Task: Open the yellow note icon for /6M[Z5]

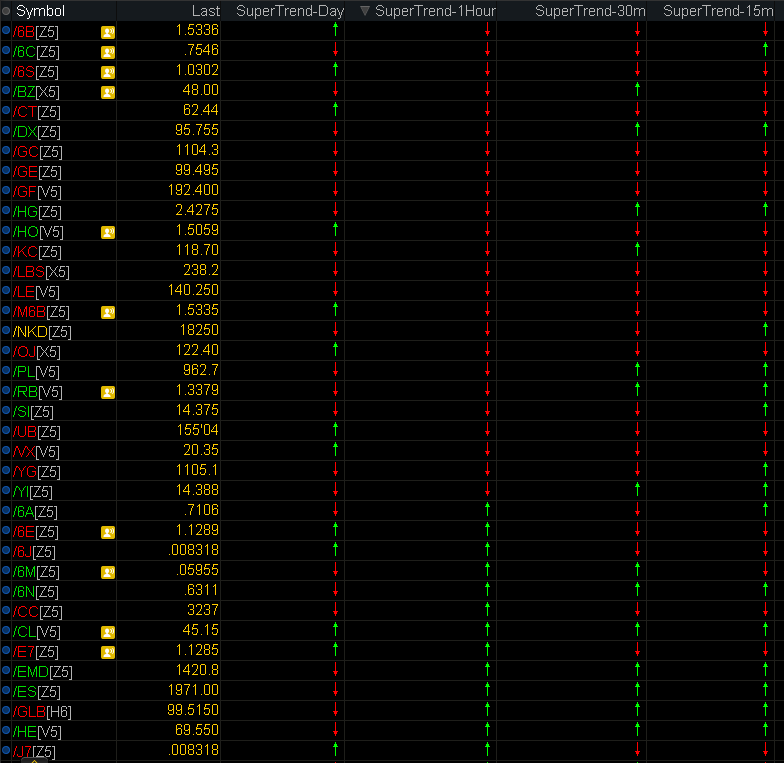Action: 108,572
